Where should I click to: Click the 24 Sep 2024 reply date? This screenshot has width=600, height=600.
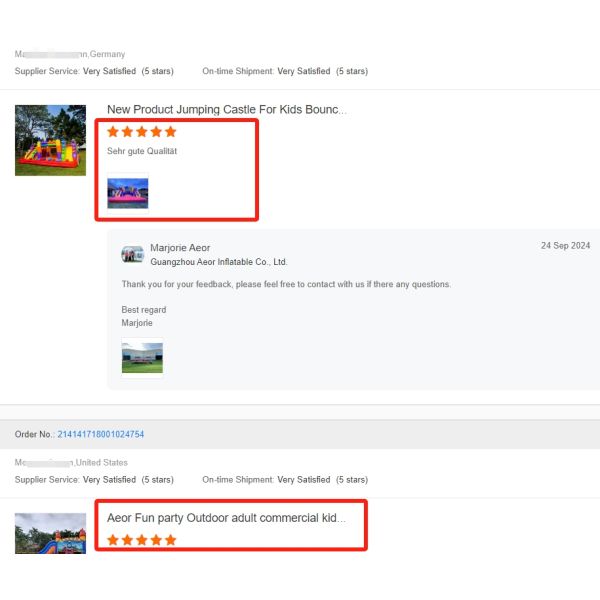coord(566,246)
